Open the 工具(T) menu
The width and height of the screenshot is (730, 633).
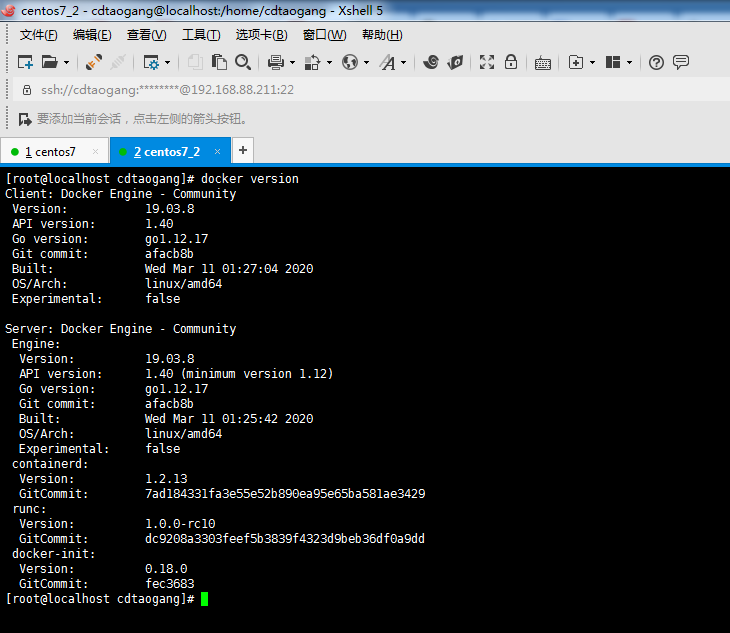tap(201, 35)
